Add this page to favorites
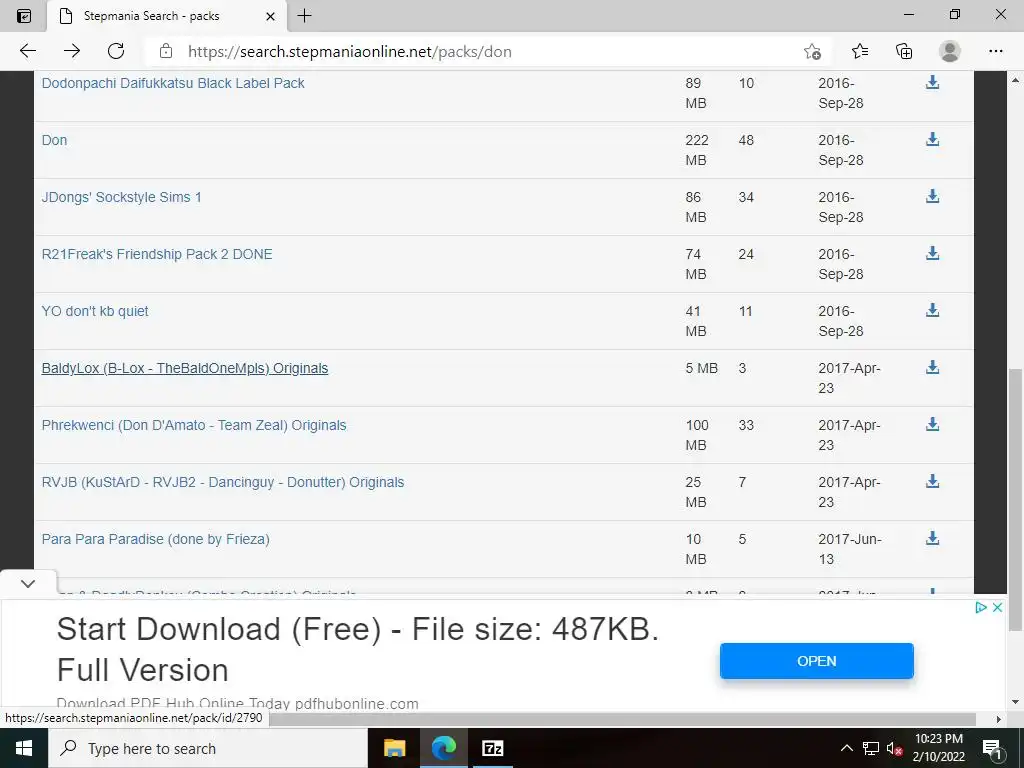This screenshot has height=768, width=1024. point(812,51)
